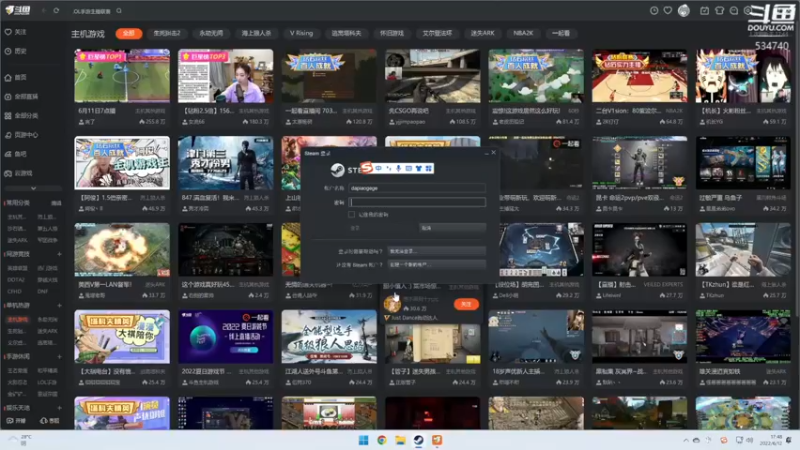Image resolution: width=800 pixels, height=450 pixels.
Task: Open the shirt skin icon in header
Action: coord(719,11)
